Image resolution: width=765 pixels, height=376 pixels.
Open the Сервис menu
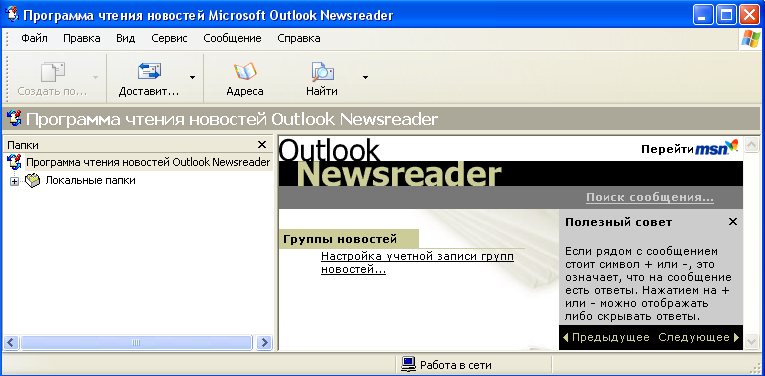pos(169,38)
